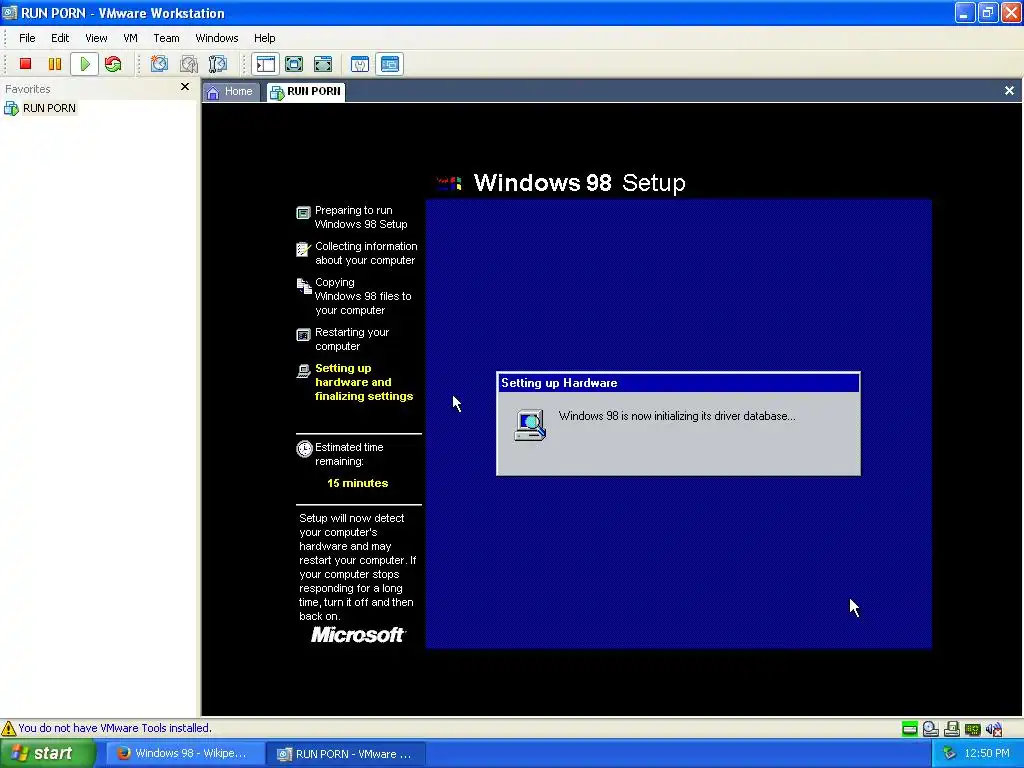This screenshot has height=768, width=1024.
Task: Click the Setting up hardware and finalizing settings step
Action: pos(364,382)
